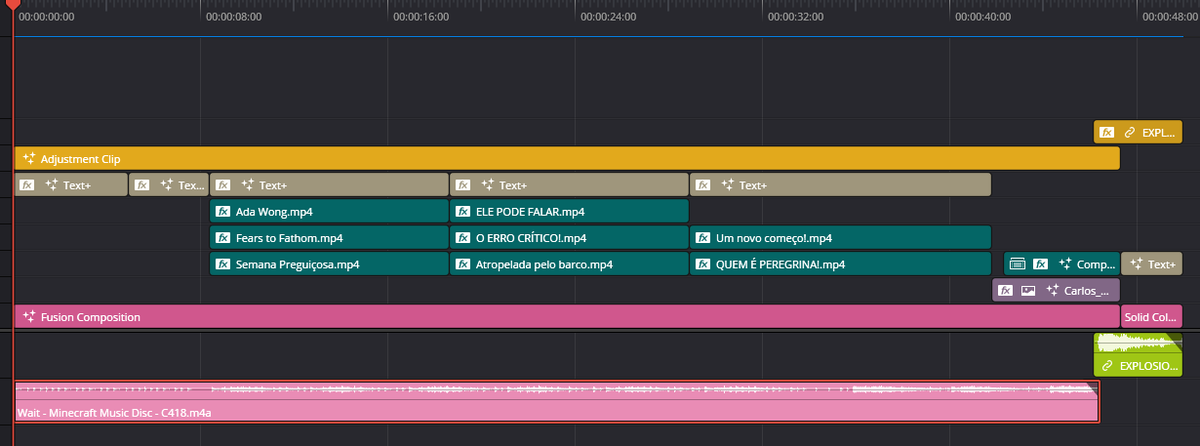Click the fx badge on the Comp... clip
The height and width of the screenshot is (446, 1200).
click(1040, 264)
